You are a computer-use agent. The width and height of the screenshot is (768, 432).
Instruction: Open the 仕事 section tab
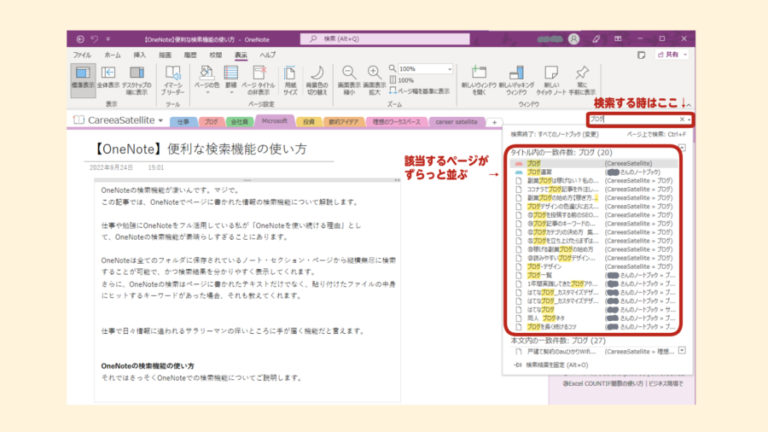click(x=184, y=121)
